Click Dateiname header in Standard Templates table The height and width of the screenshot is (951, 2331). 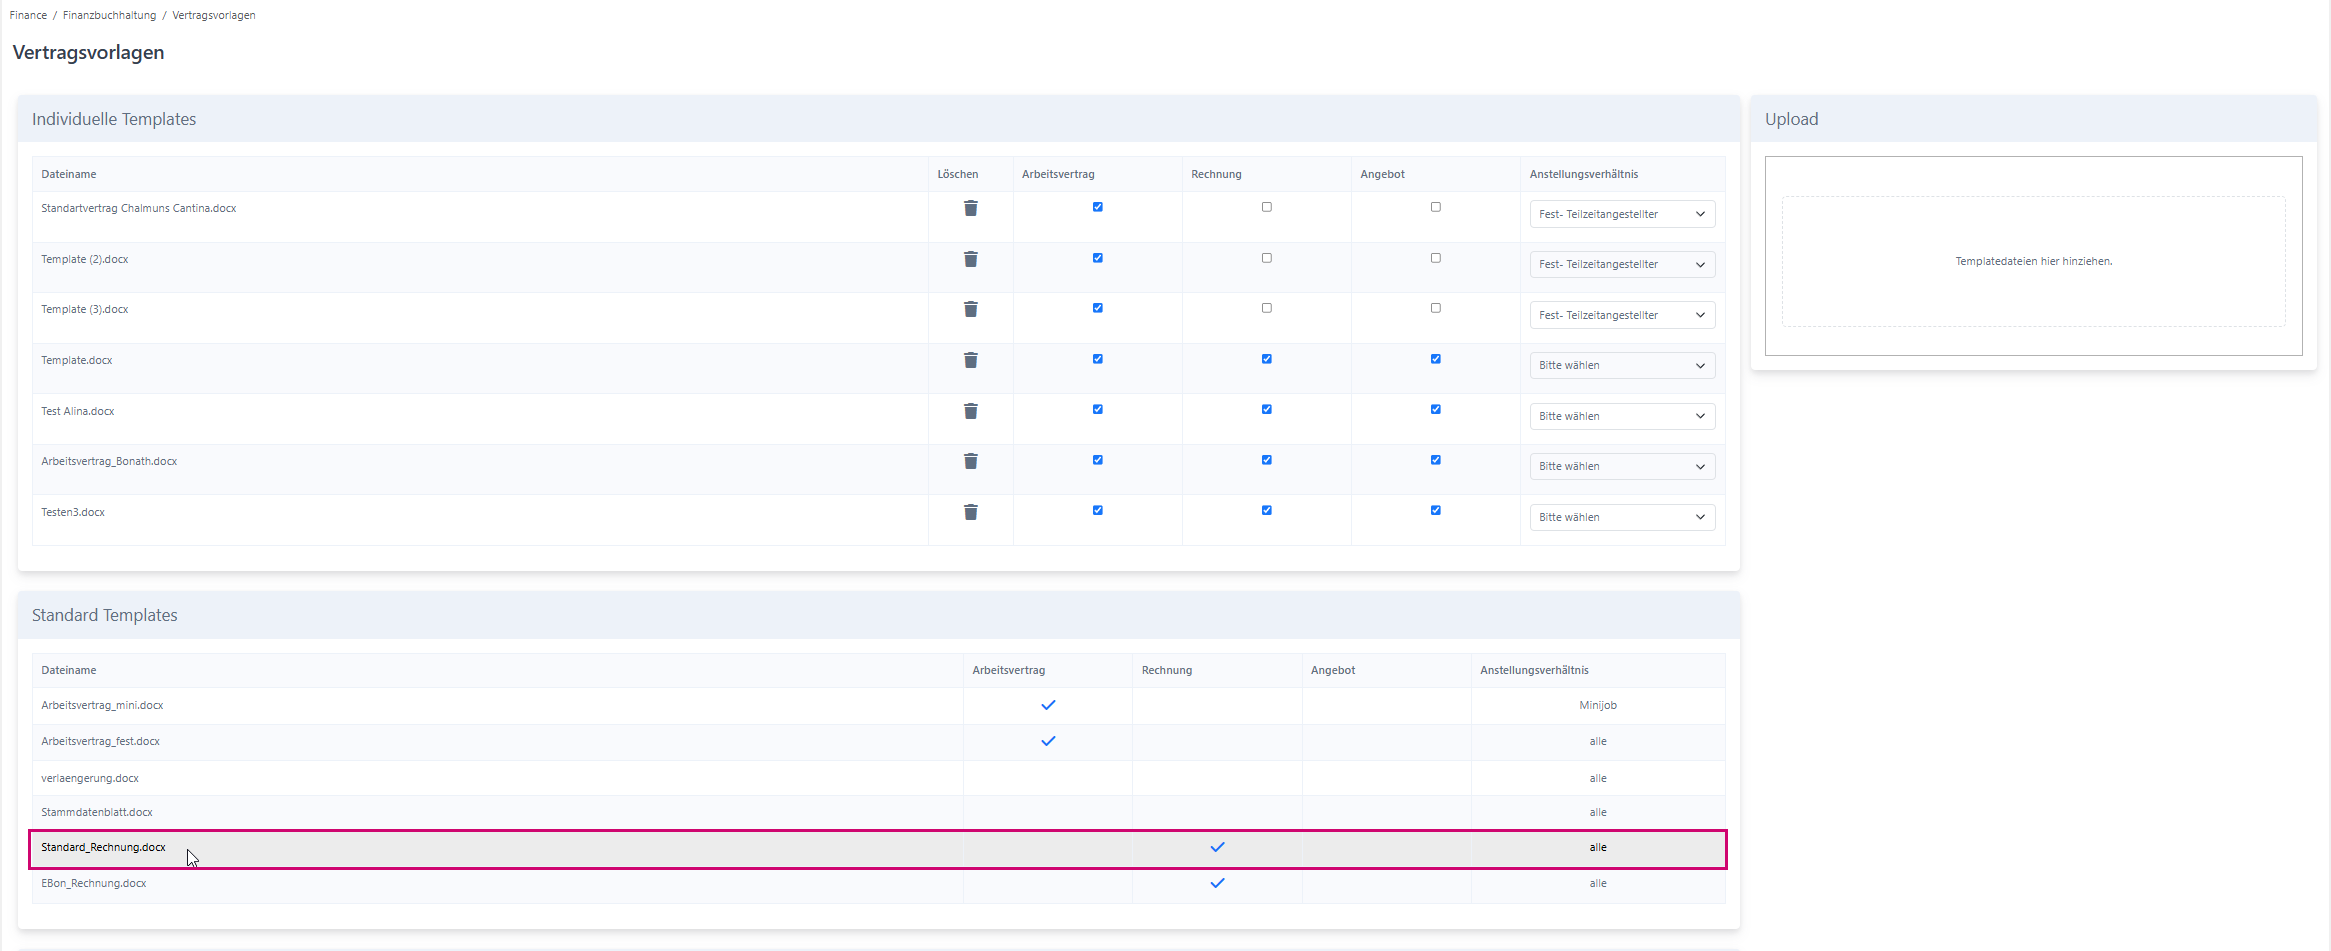(69, 670)
